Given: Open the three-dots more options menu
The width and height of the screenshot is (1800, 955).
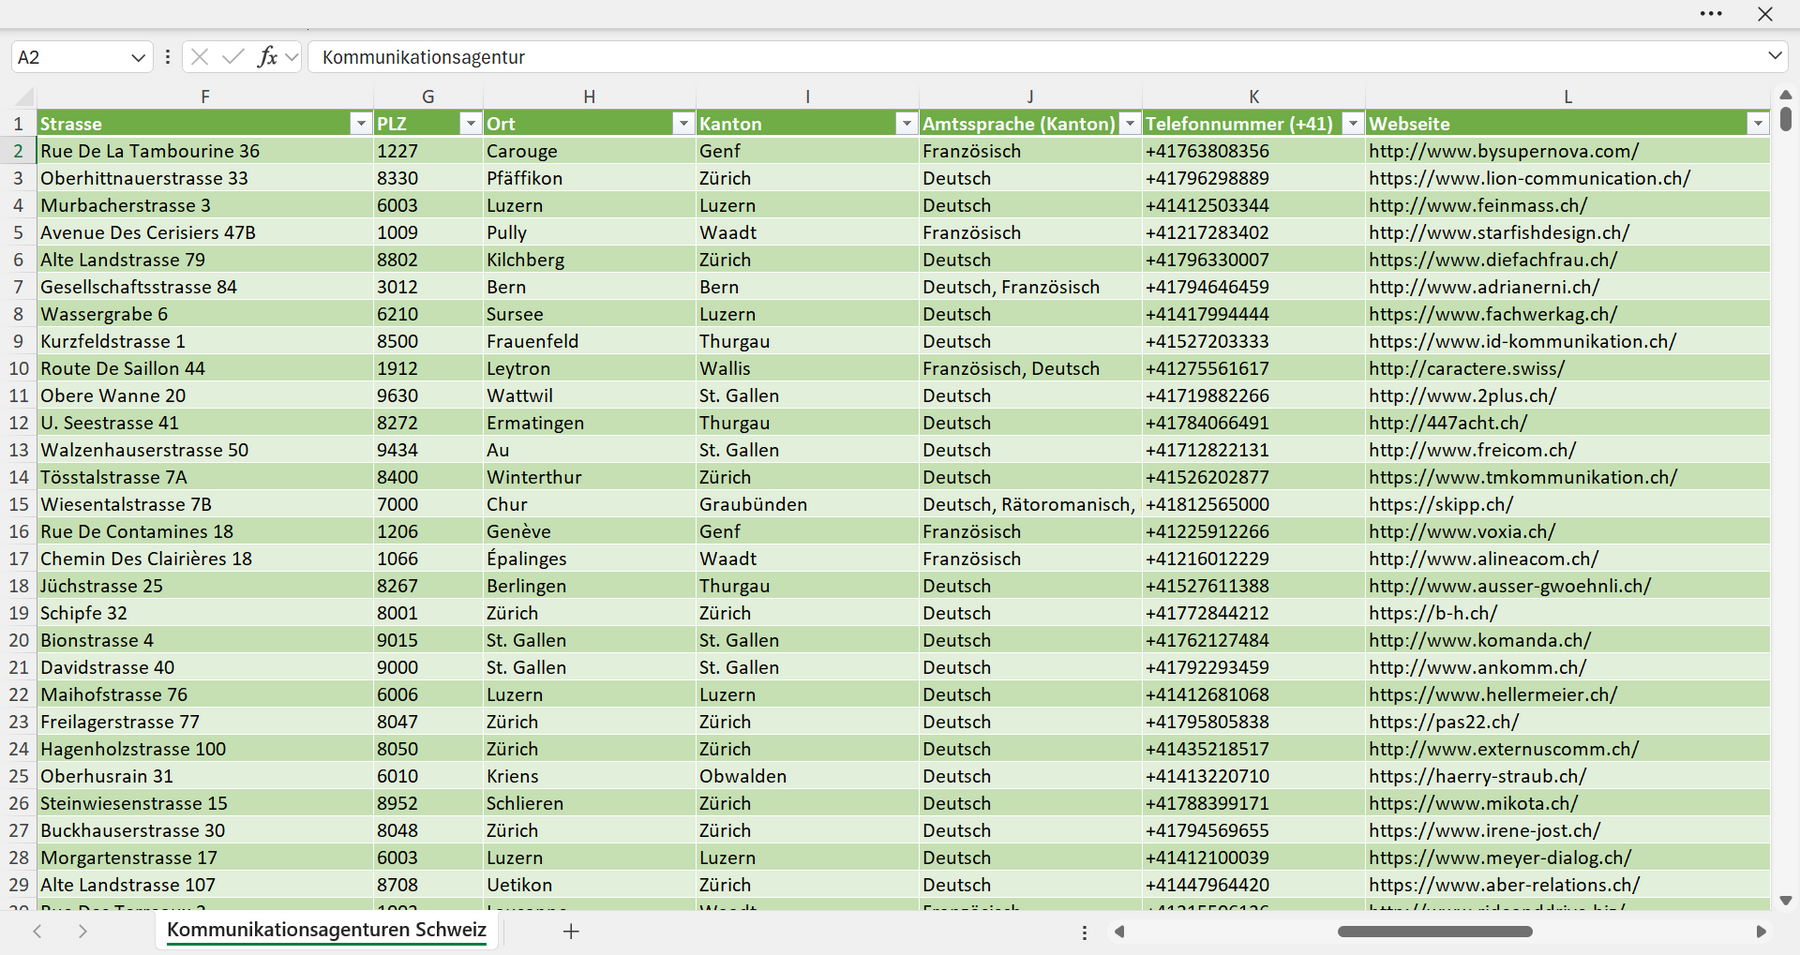Looking at the screenshot, I should 1711,14.
